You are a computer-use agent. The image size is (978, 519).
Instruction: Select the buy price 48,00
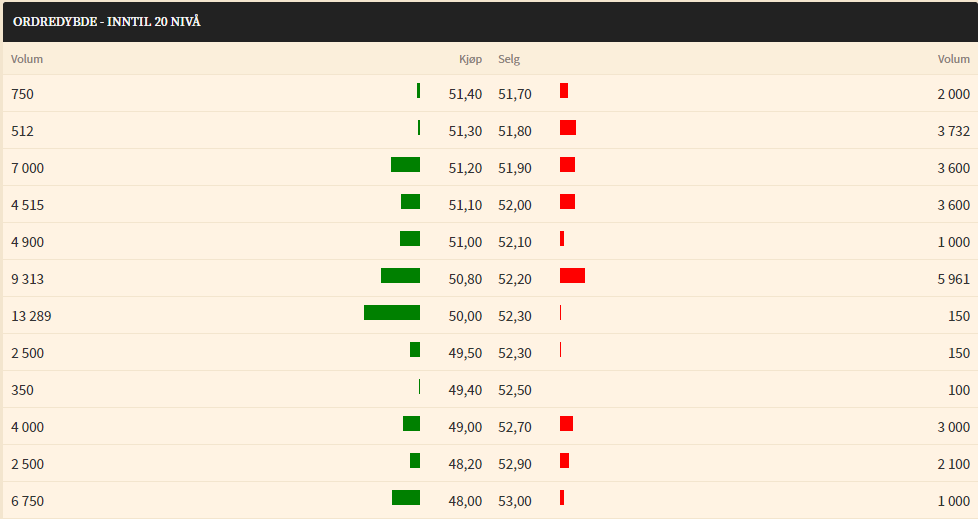coord(465,501)
